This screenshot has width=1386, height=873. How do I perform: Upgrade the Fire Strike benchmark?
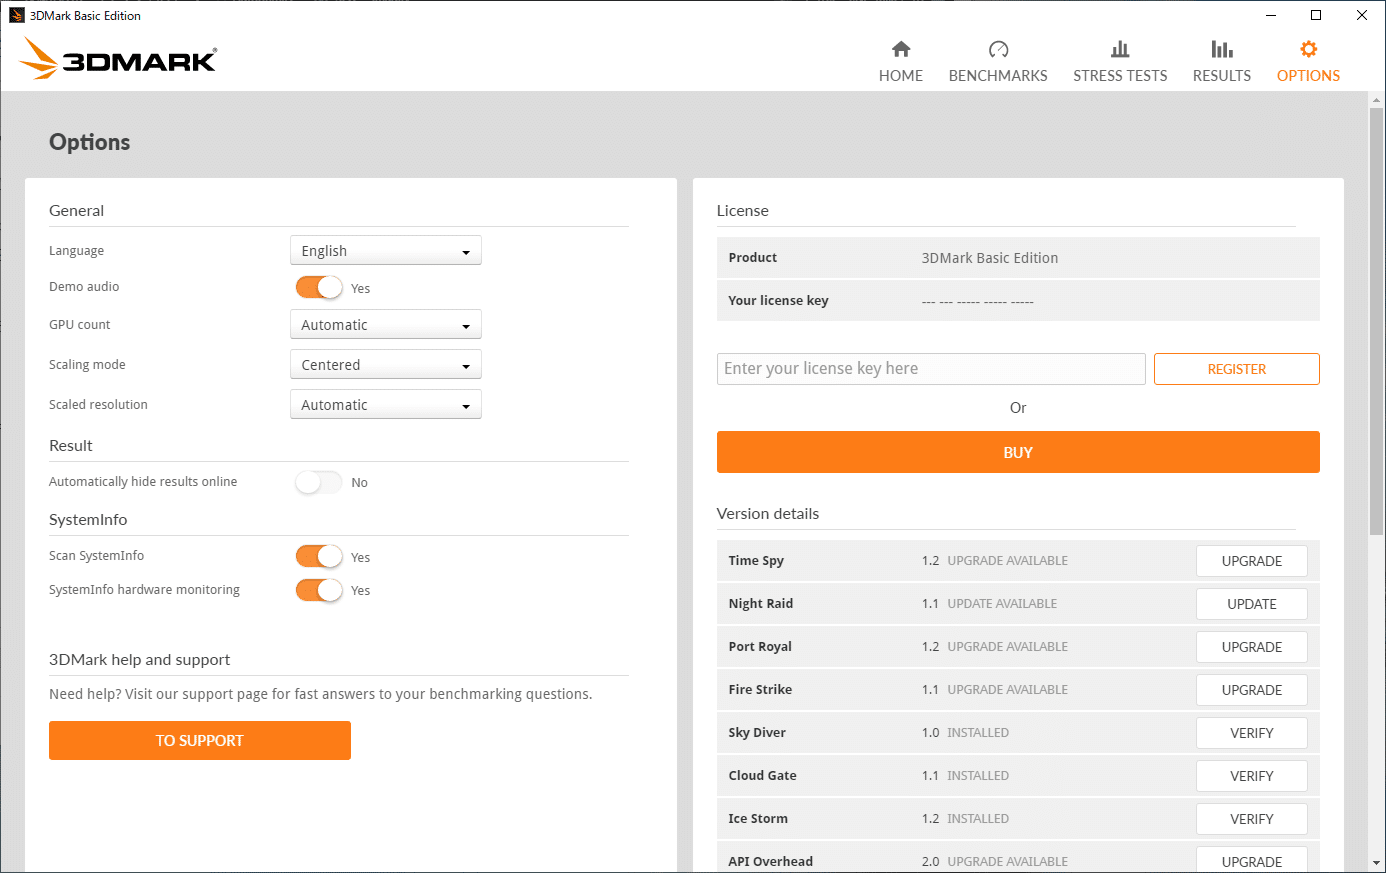pos(1252,690)
